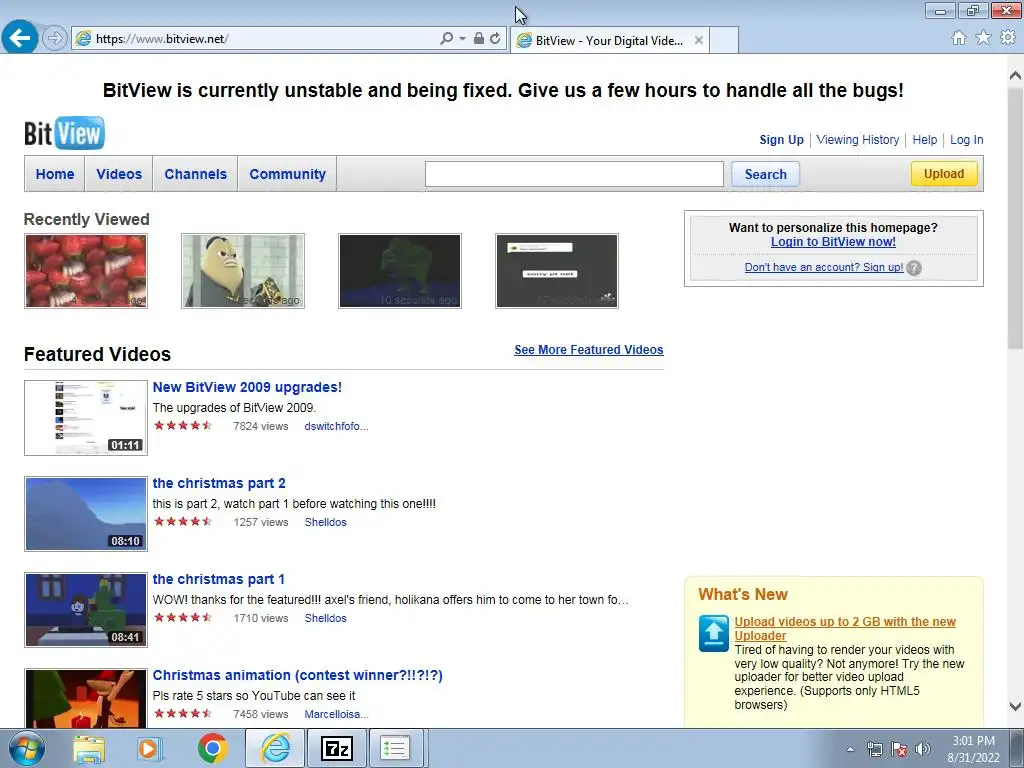1024x768 pixels.
Task: Open the gray 'sorry' recently viewed thumbnail
Action: point(557,270)
